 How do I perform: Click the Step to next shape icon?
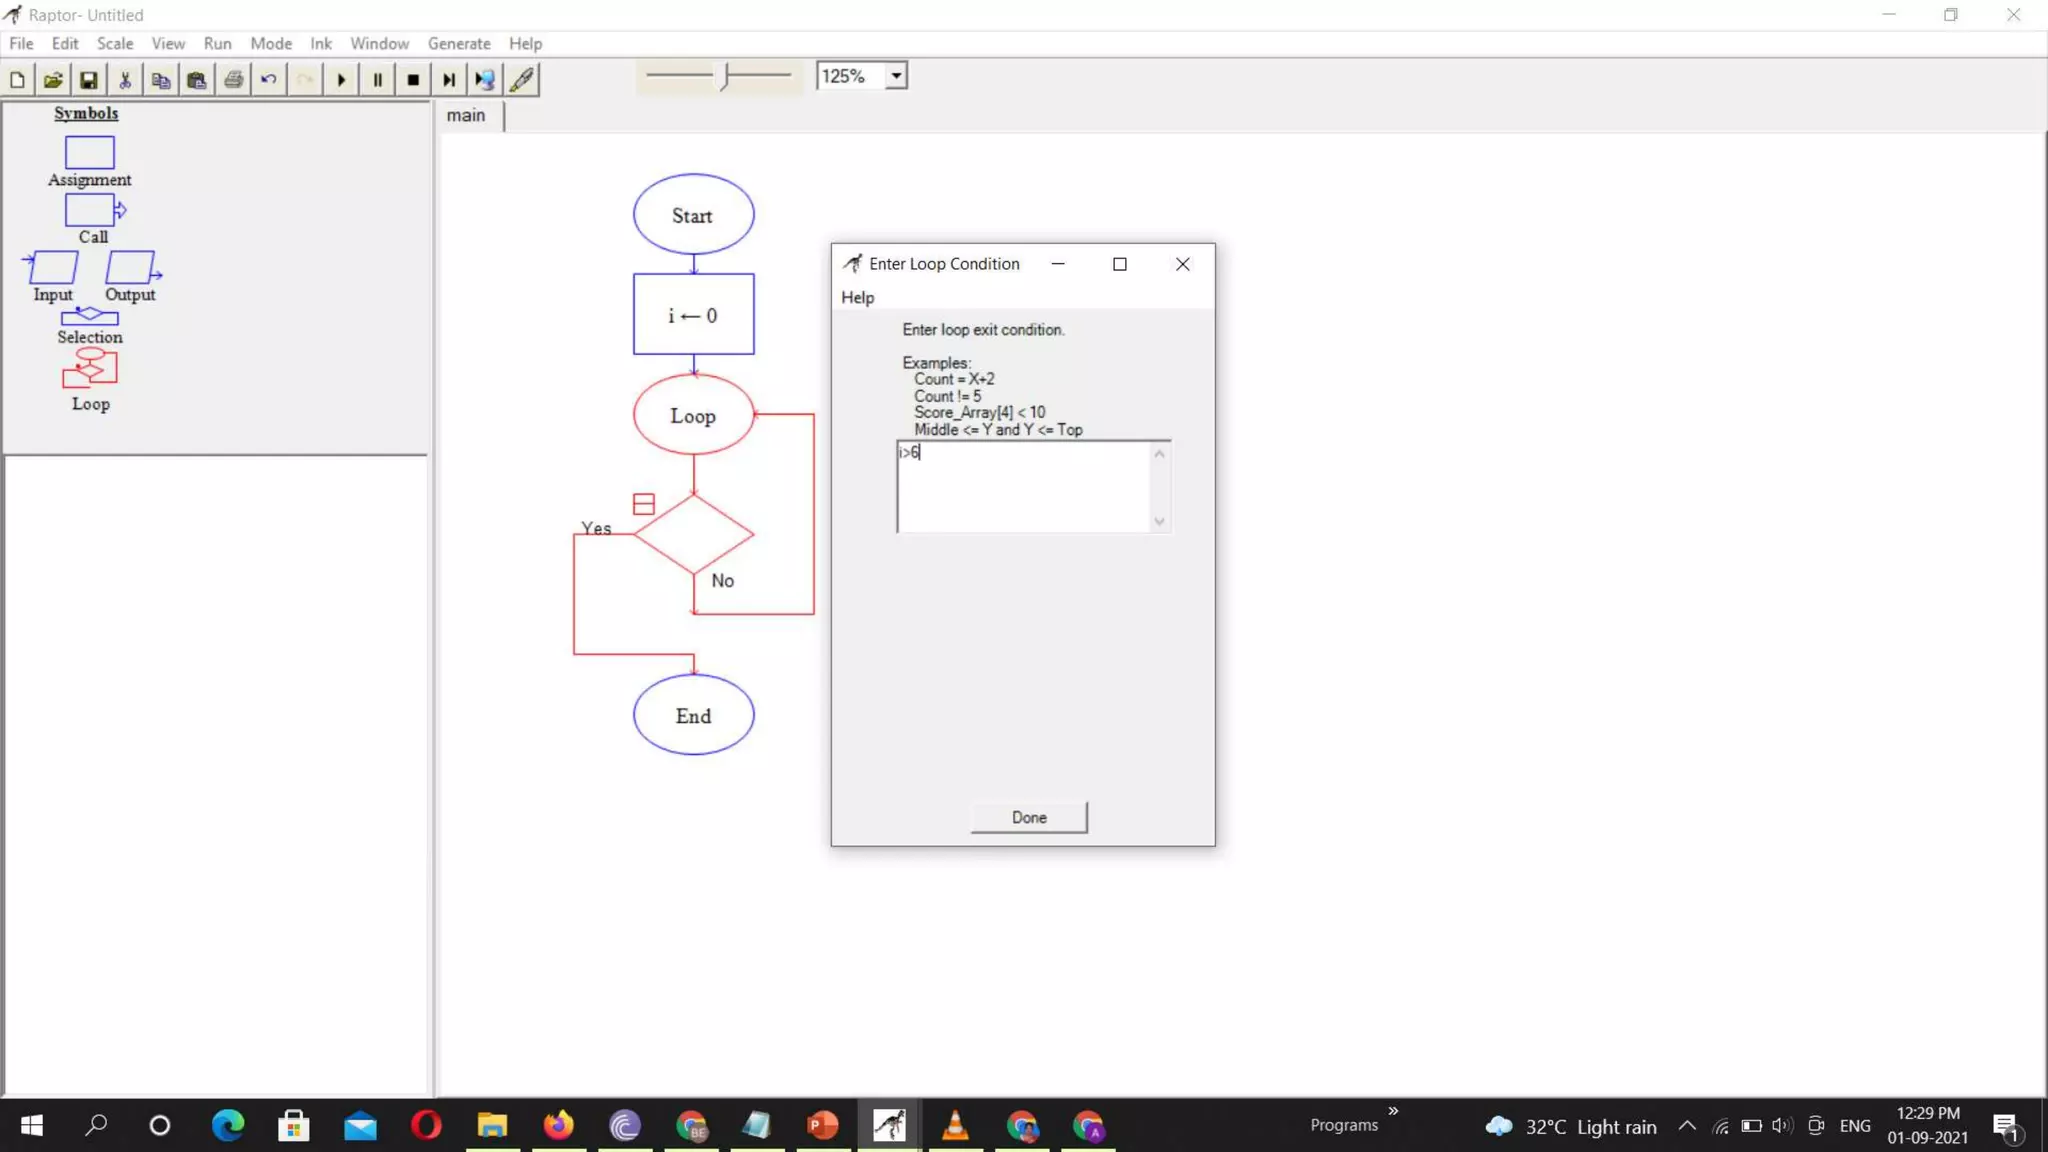point(449,80)
